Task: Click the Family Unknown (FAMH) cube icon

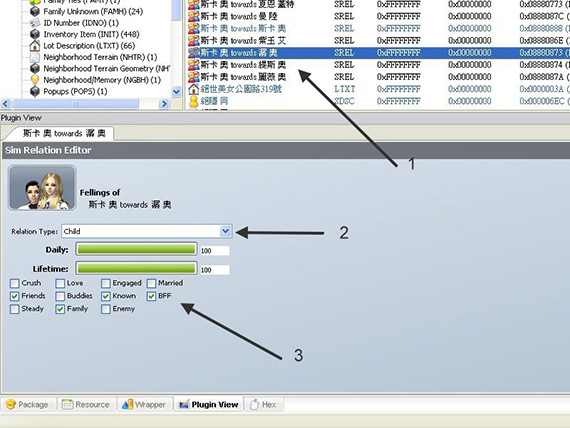Action: coord(35,11)
